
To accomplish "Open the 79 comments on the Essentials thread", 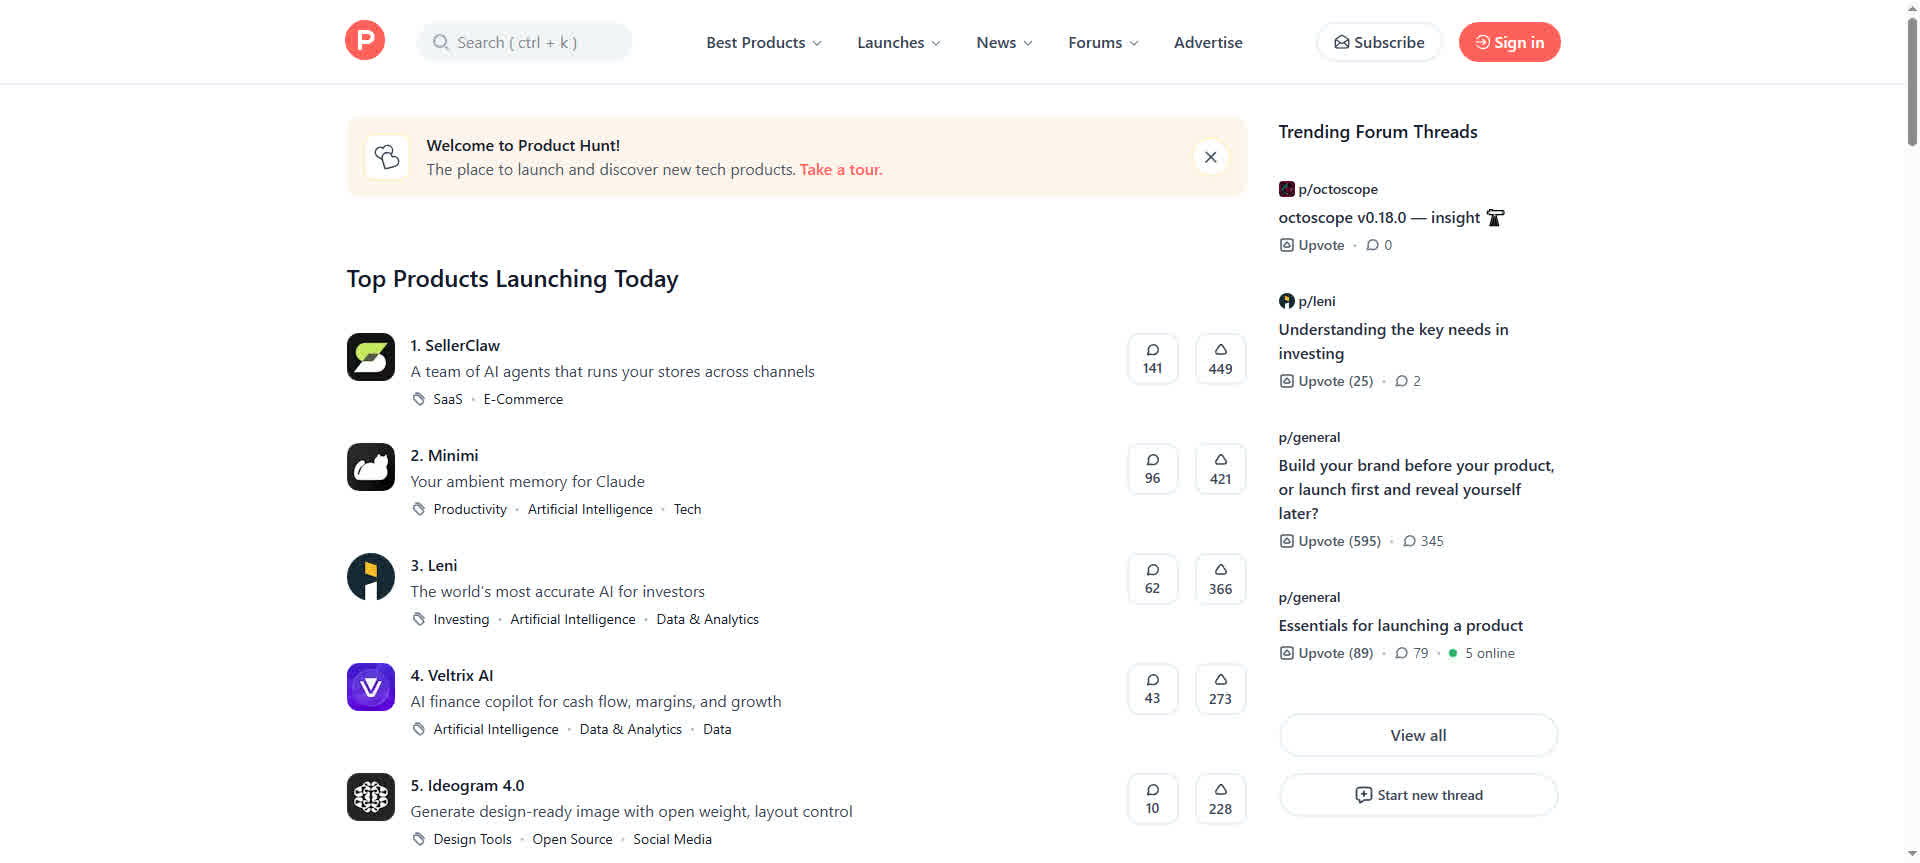I will pyautogui.click(x=1412, y=653).
